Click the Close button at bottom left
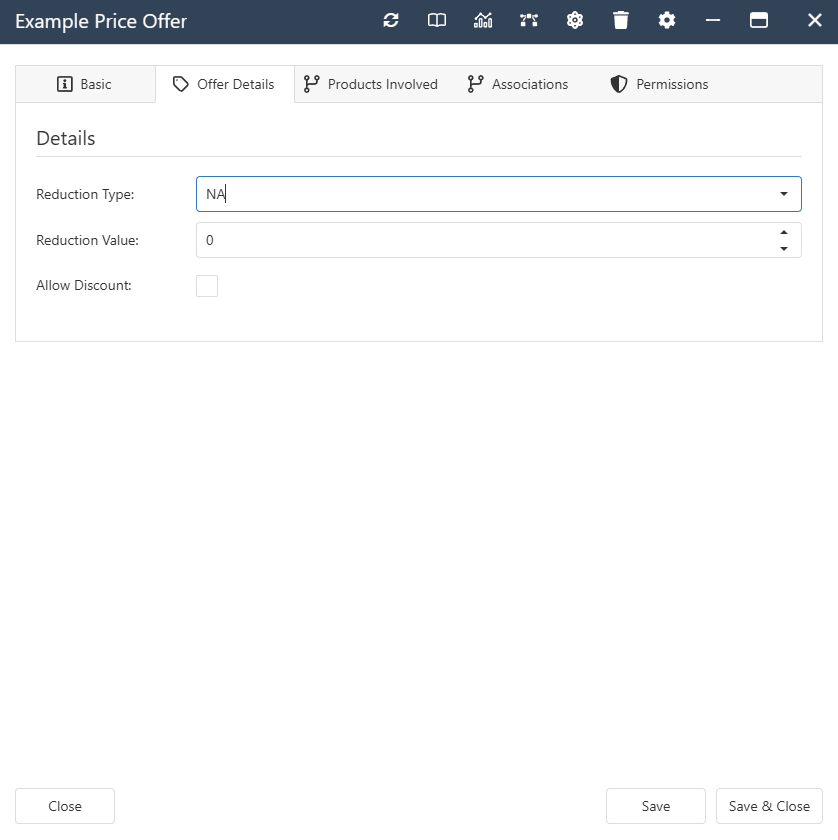This screenshot has width=838, height=840. tap(64, 806)
